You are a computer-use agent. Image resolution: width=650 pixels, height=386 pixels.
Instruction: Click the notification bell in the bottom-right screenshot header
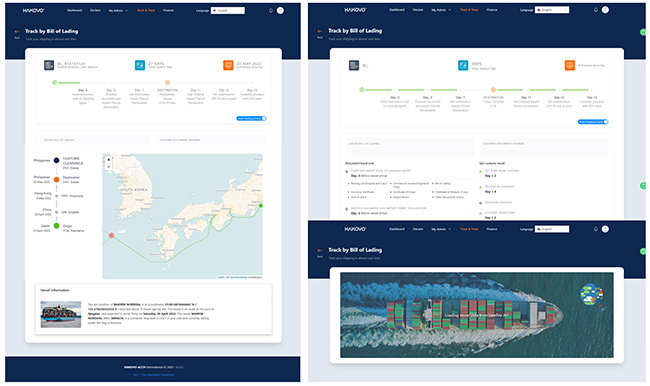click(x=596, y=229)
